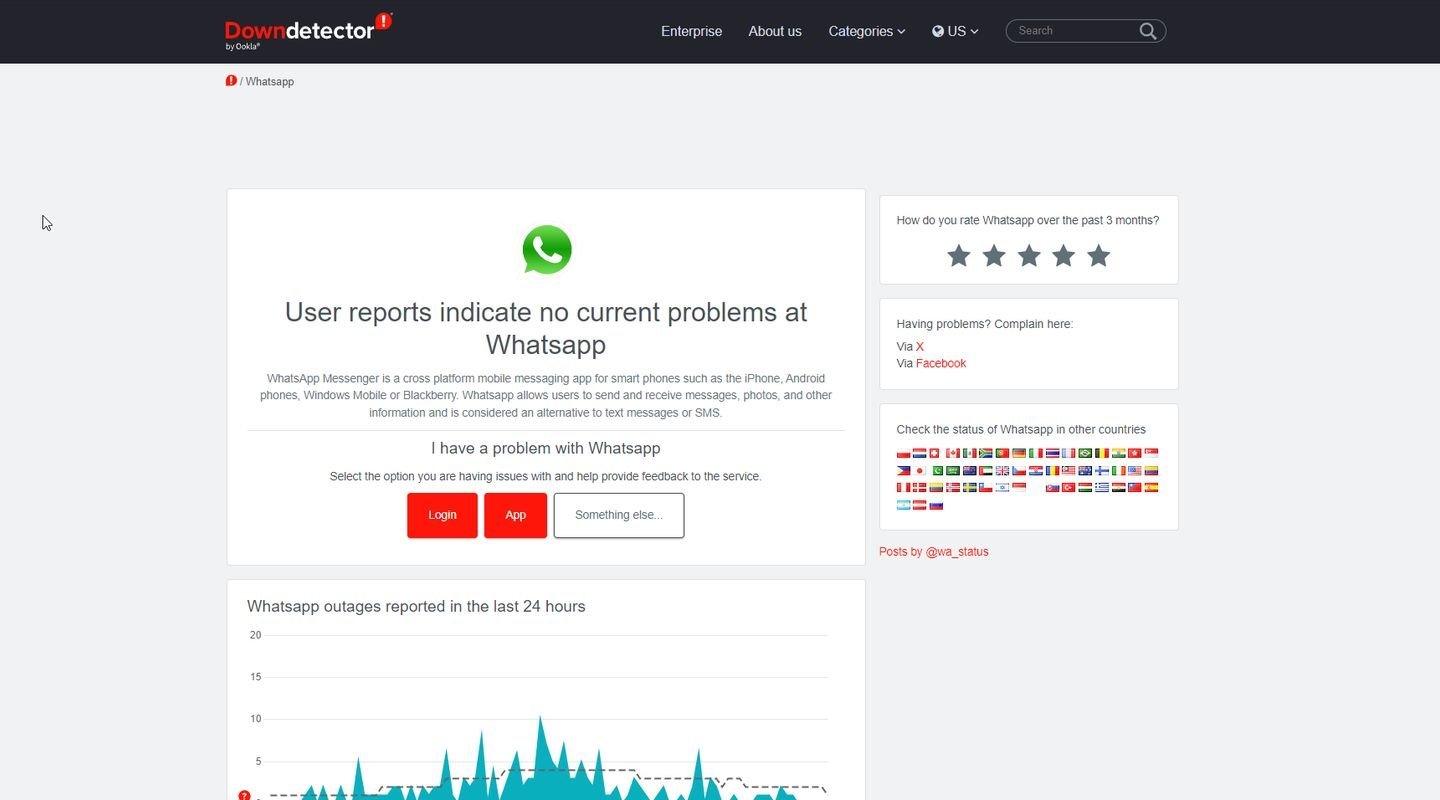Select the South Africa flag

tap(986, 453)
